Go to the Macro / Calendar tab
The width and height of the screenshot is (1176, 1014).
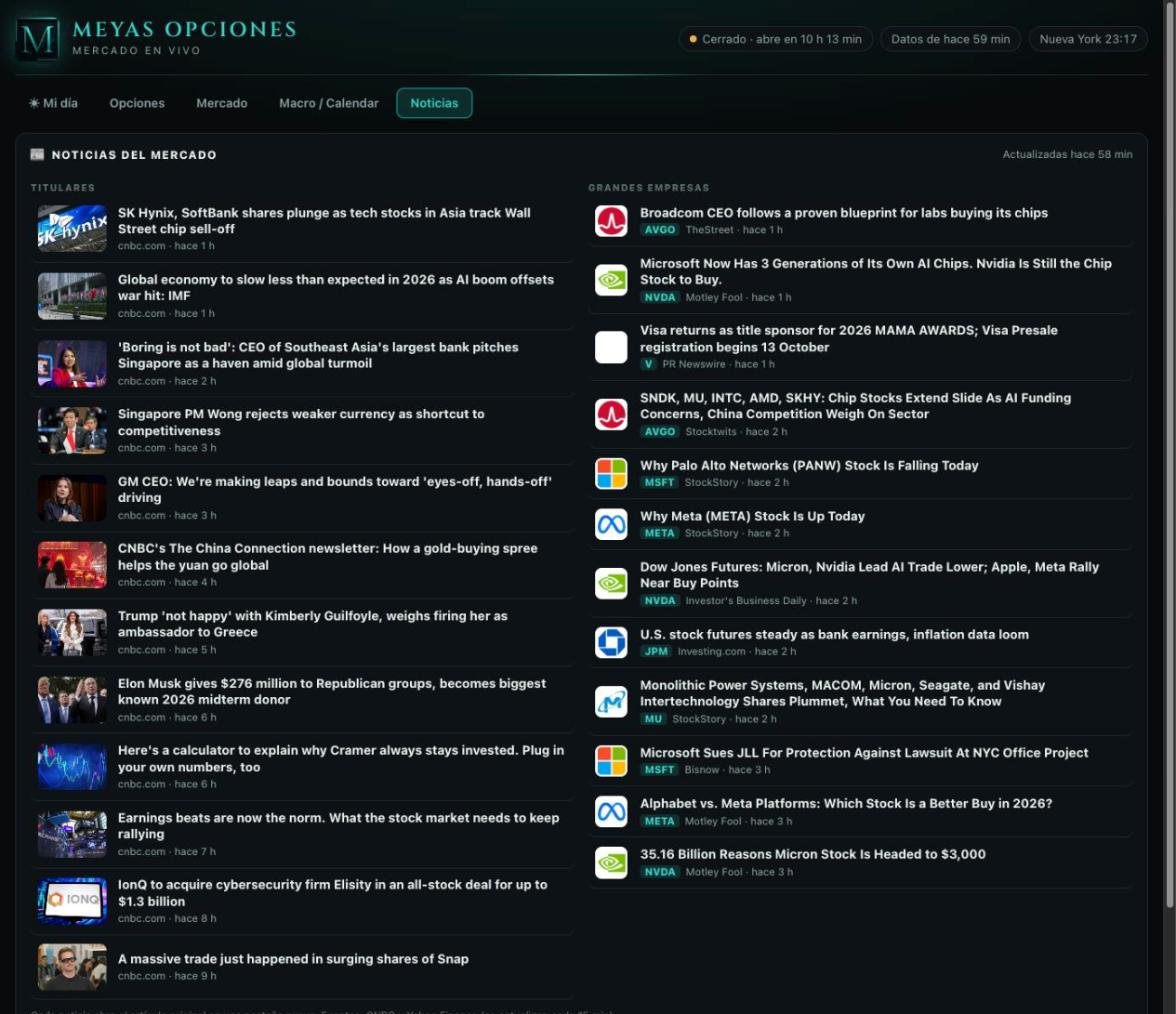pos(328,104)
